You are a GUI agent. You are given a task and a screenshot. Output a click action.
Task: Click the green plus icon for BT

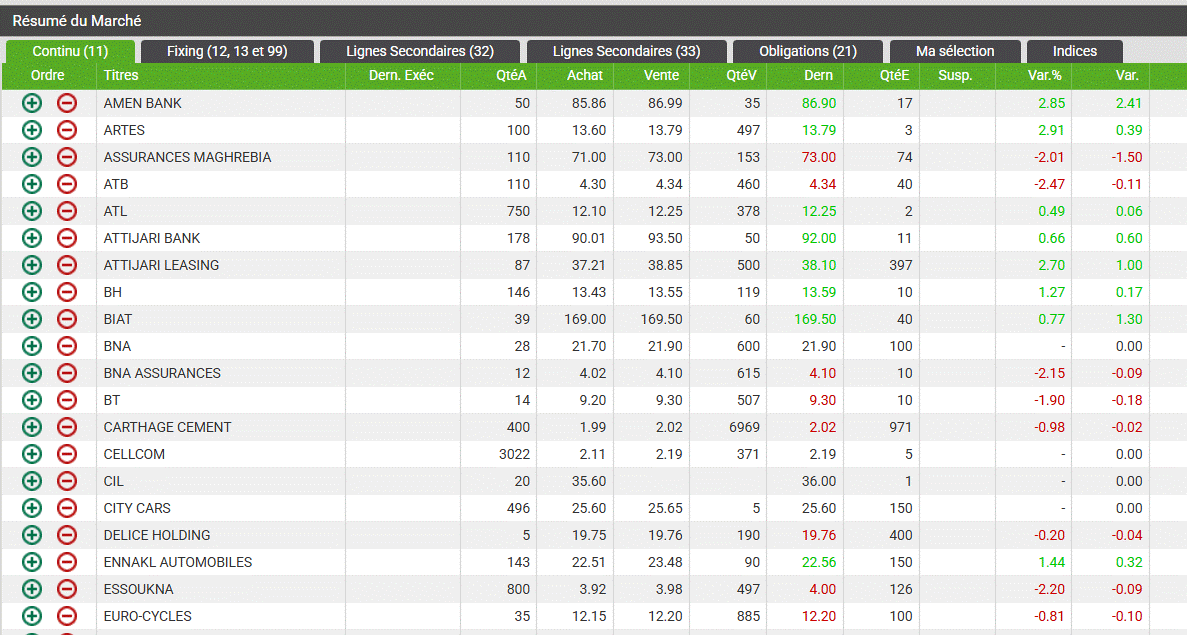(32, 400)
